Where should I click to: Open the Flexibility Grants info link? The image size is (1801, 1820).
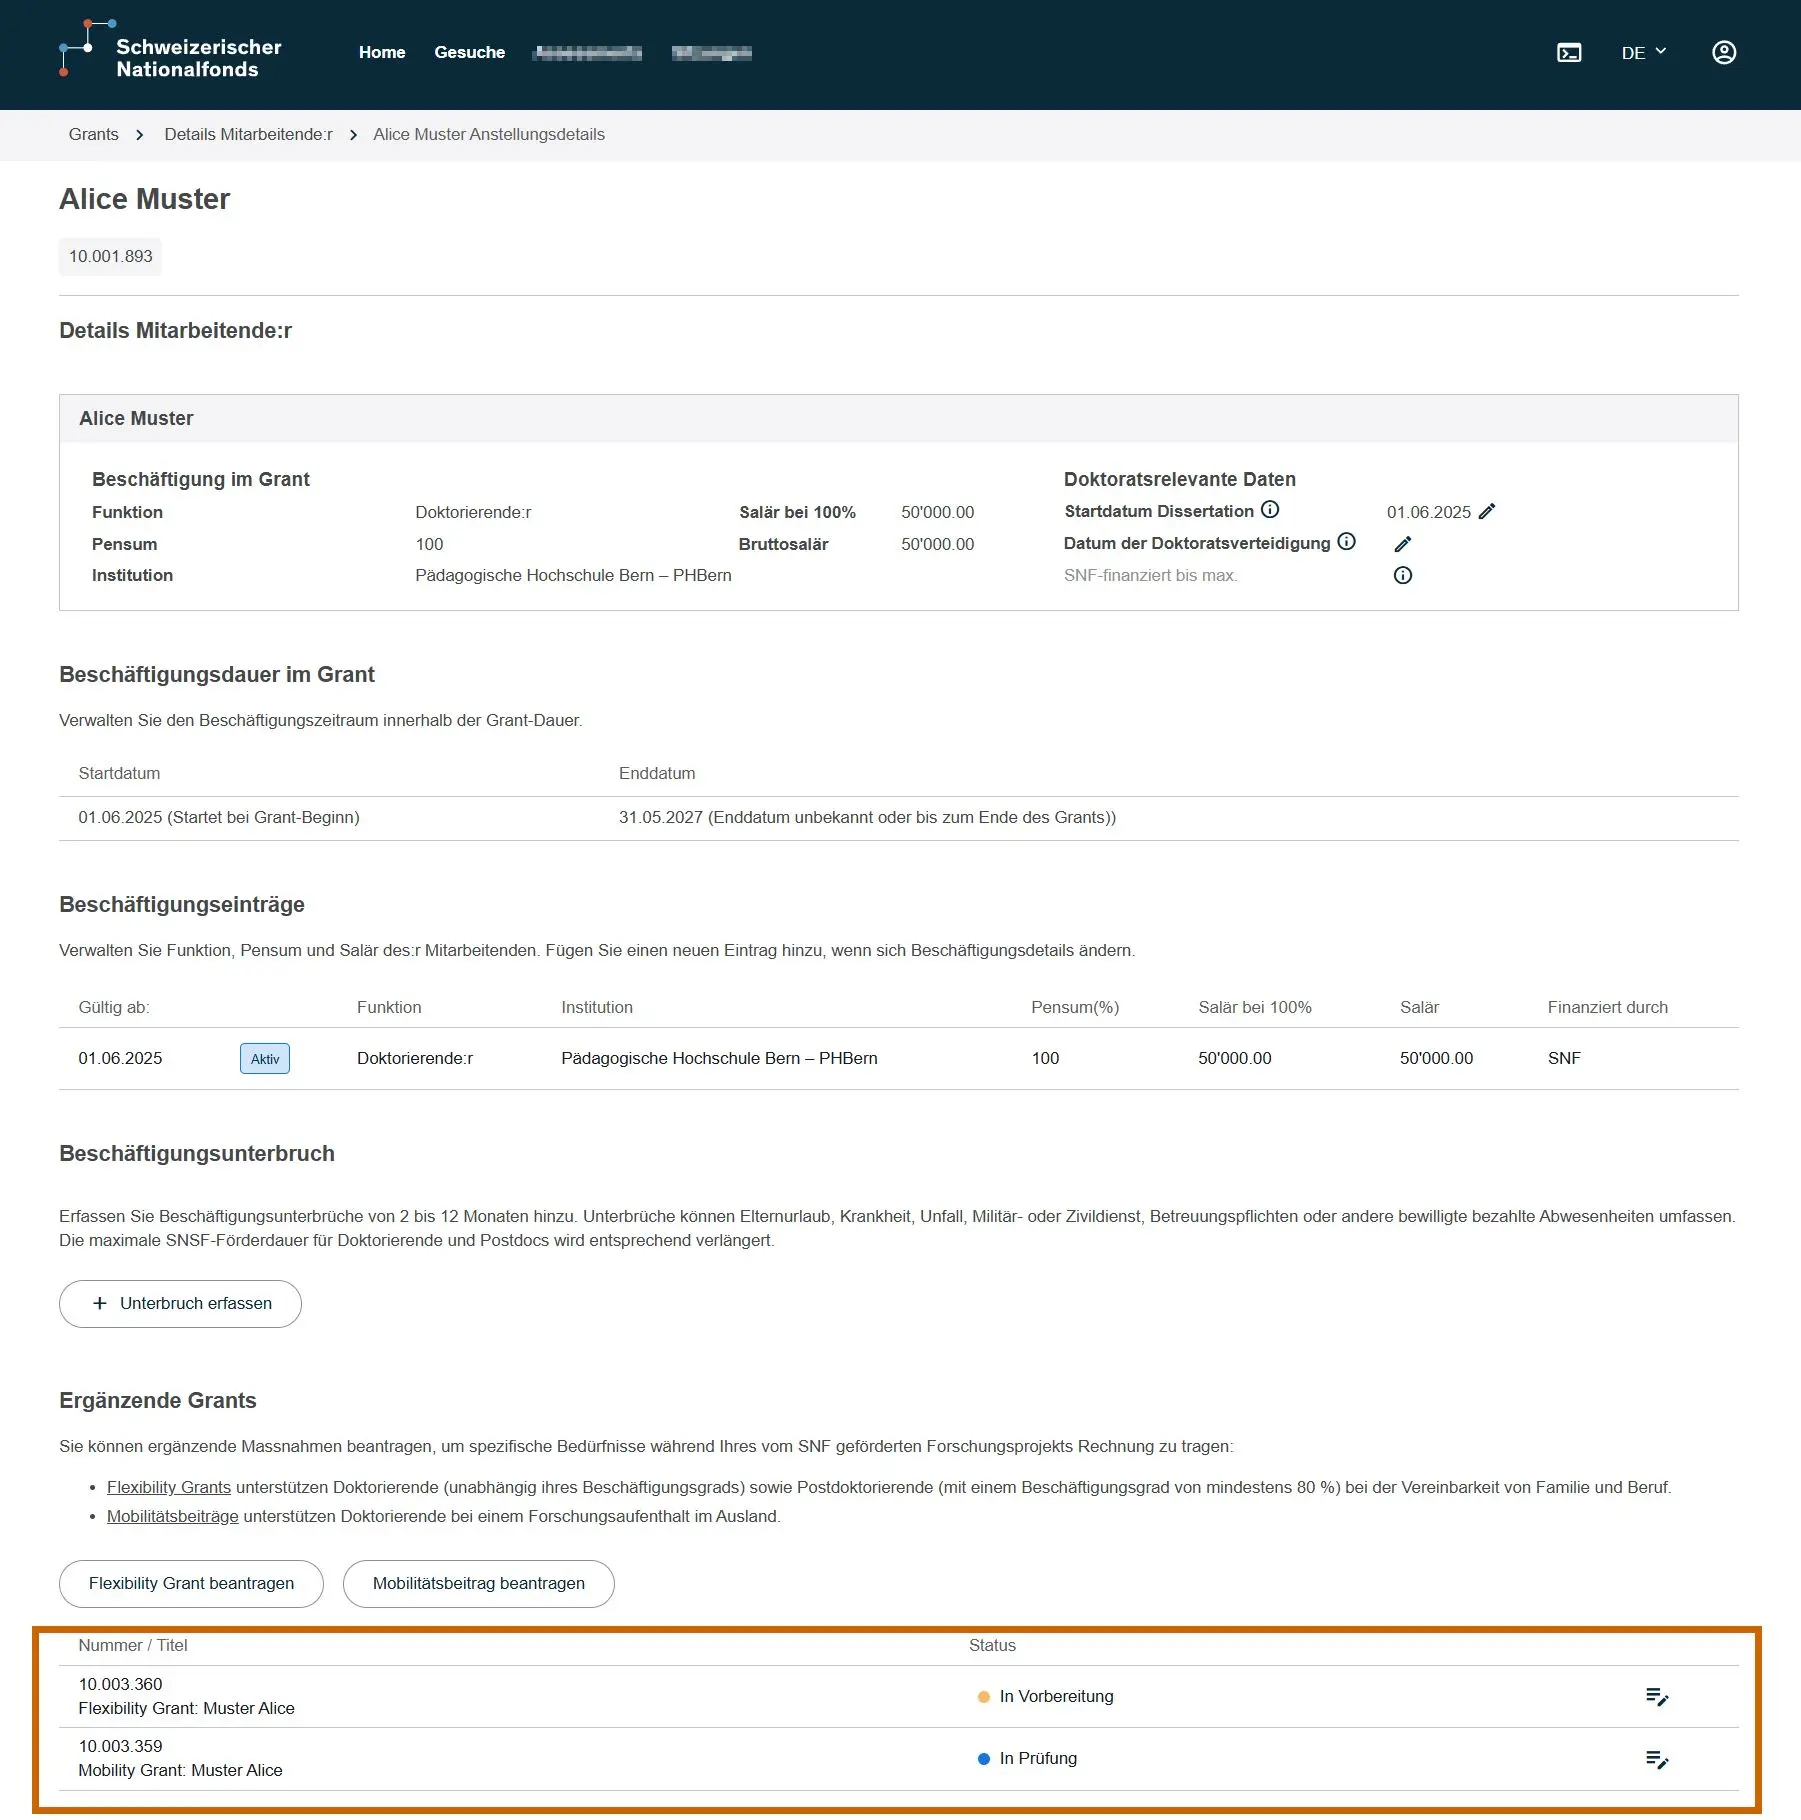point(169,1488)
